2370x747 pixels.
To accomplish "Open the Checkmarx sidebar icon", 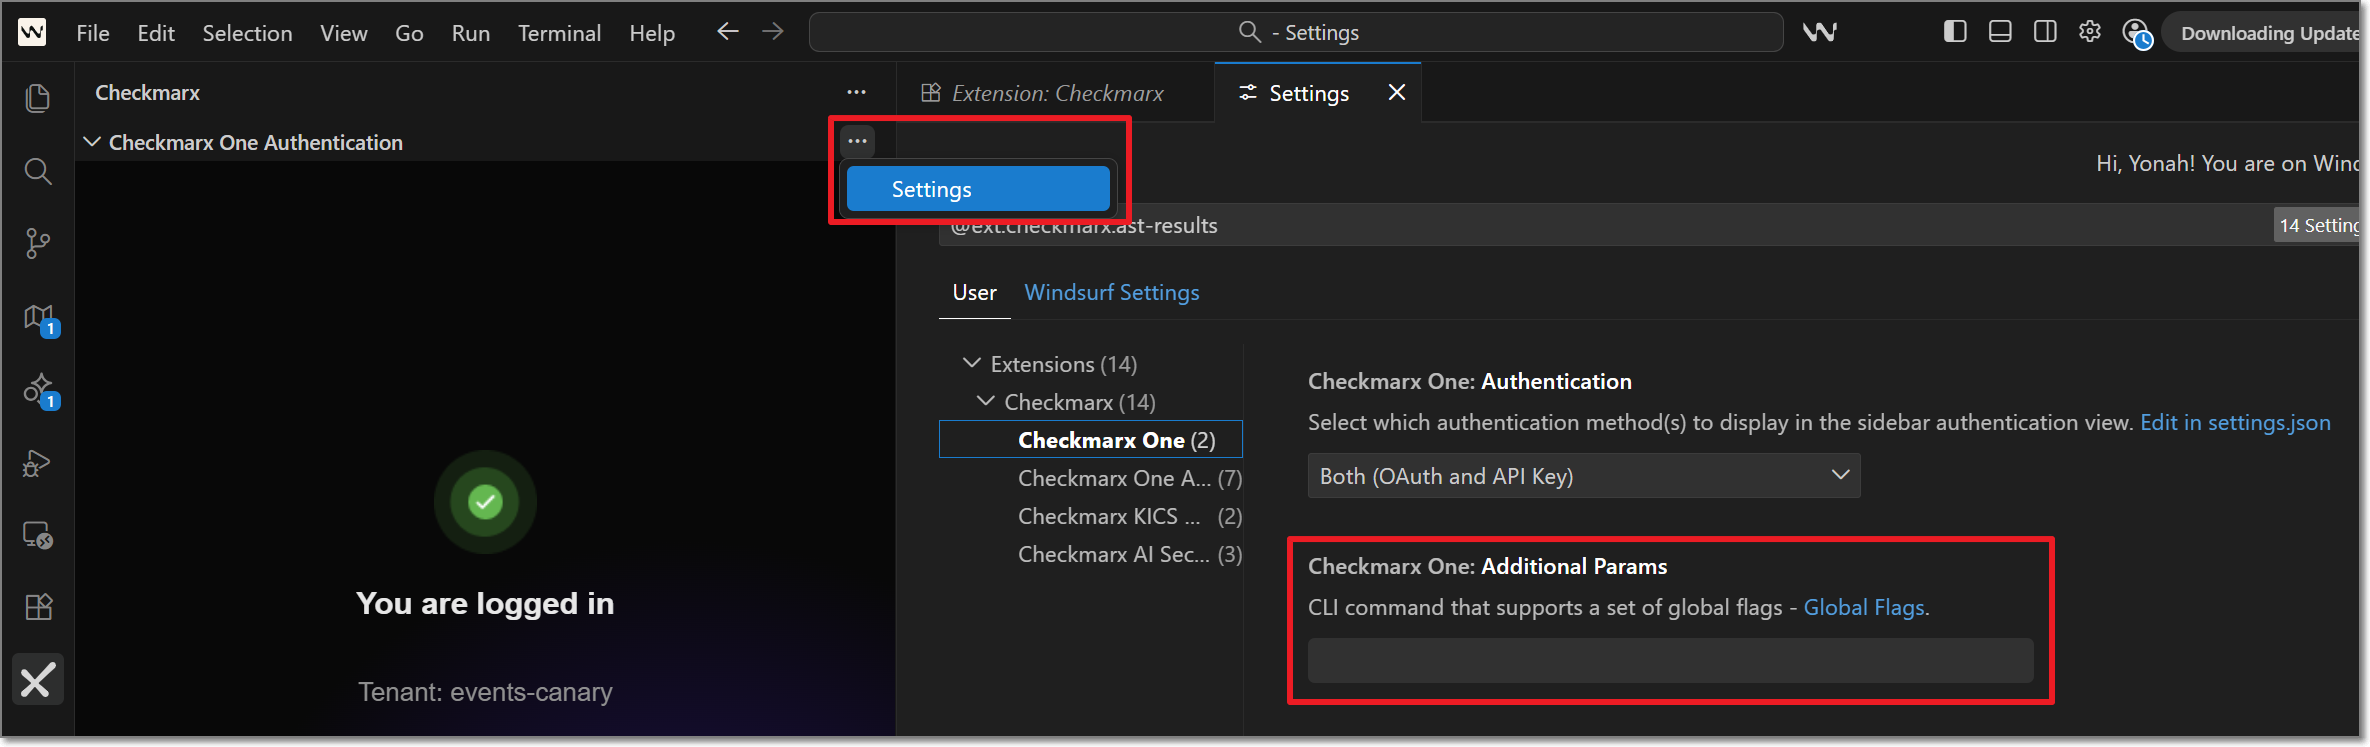I will click(x=38, y=681).
